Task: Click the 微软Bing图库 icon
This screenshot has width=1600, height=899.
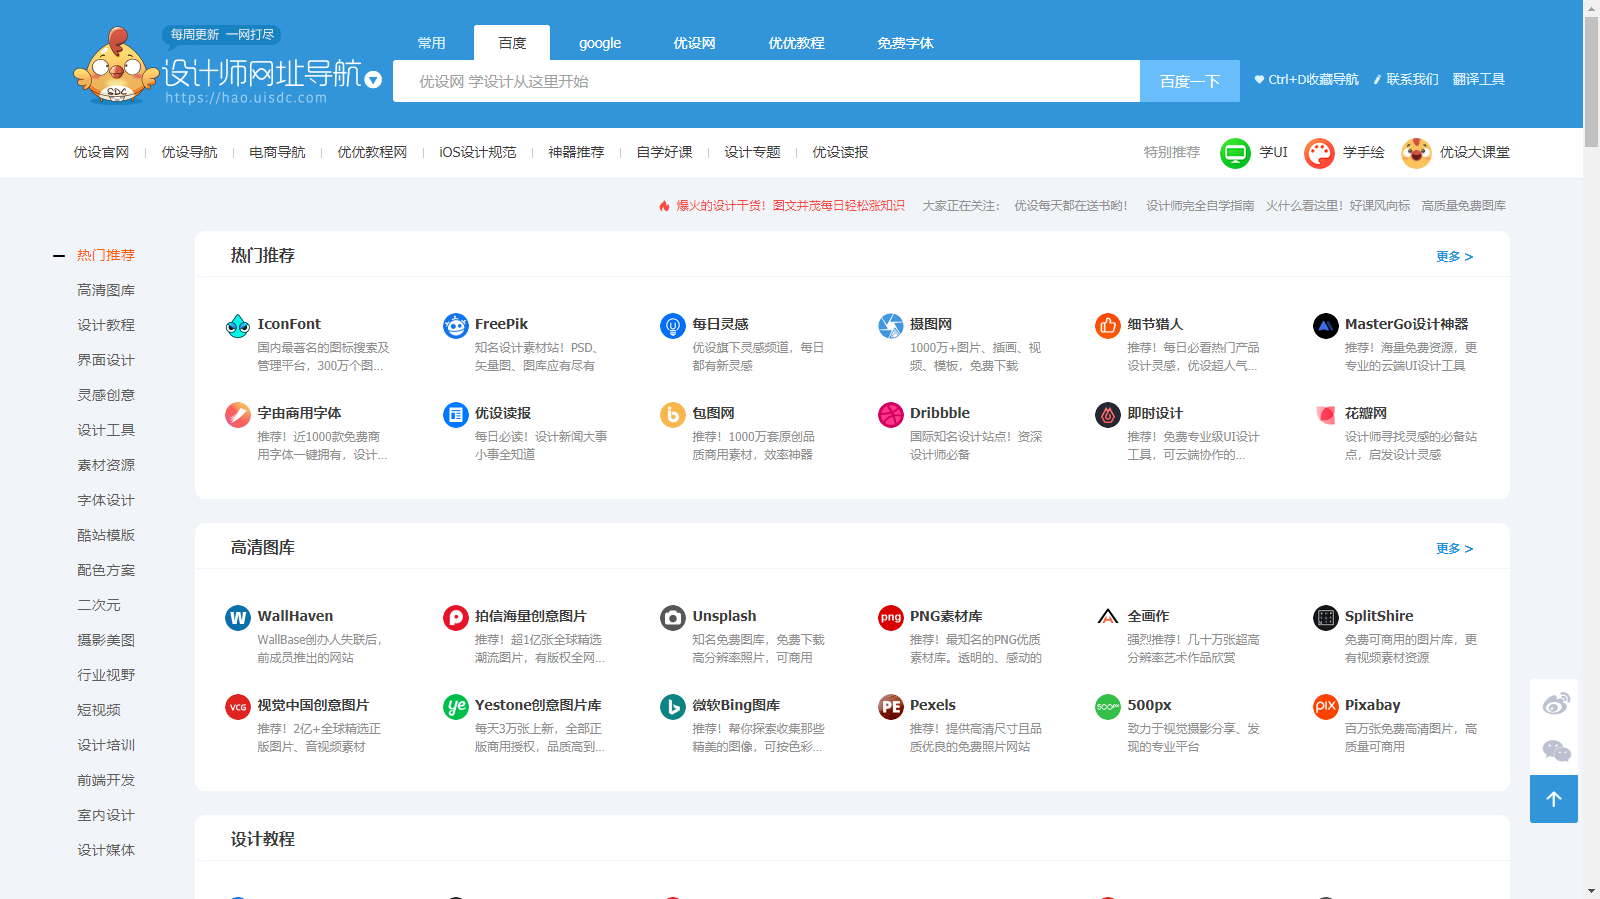Action: pyautogui.click(x=673, y=707)
